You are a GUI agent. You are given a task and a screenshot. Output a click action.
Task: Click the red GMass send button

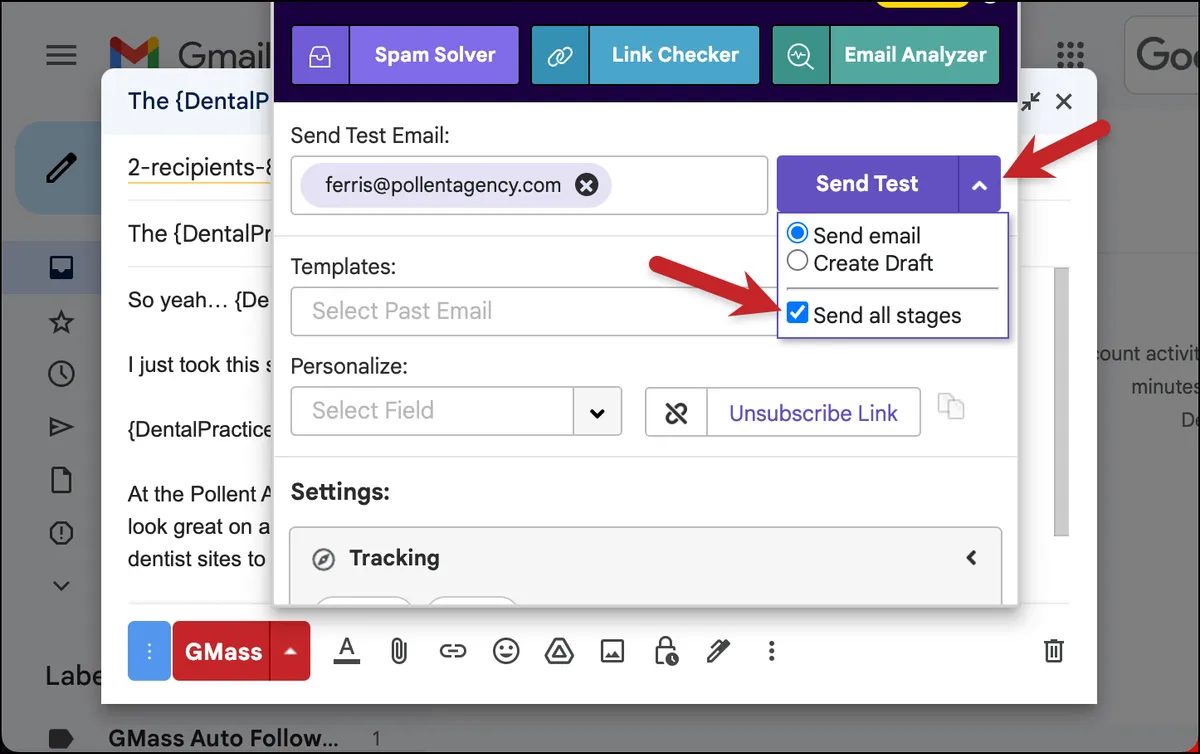tap(223, 651)
